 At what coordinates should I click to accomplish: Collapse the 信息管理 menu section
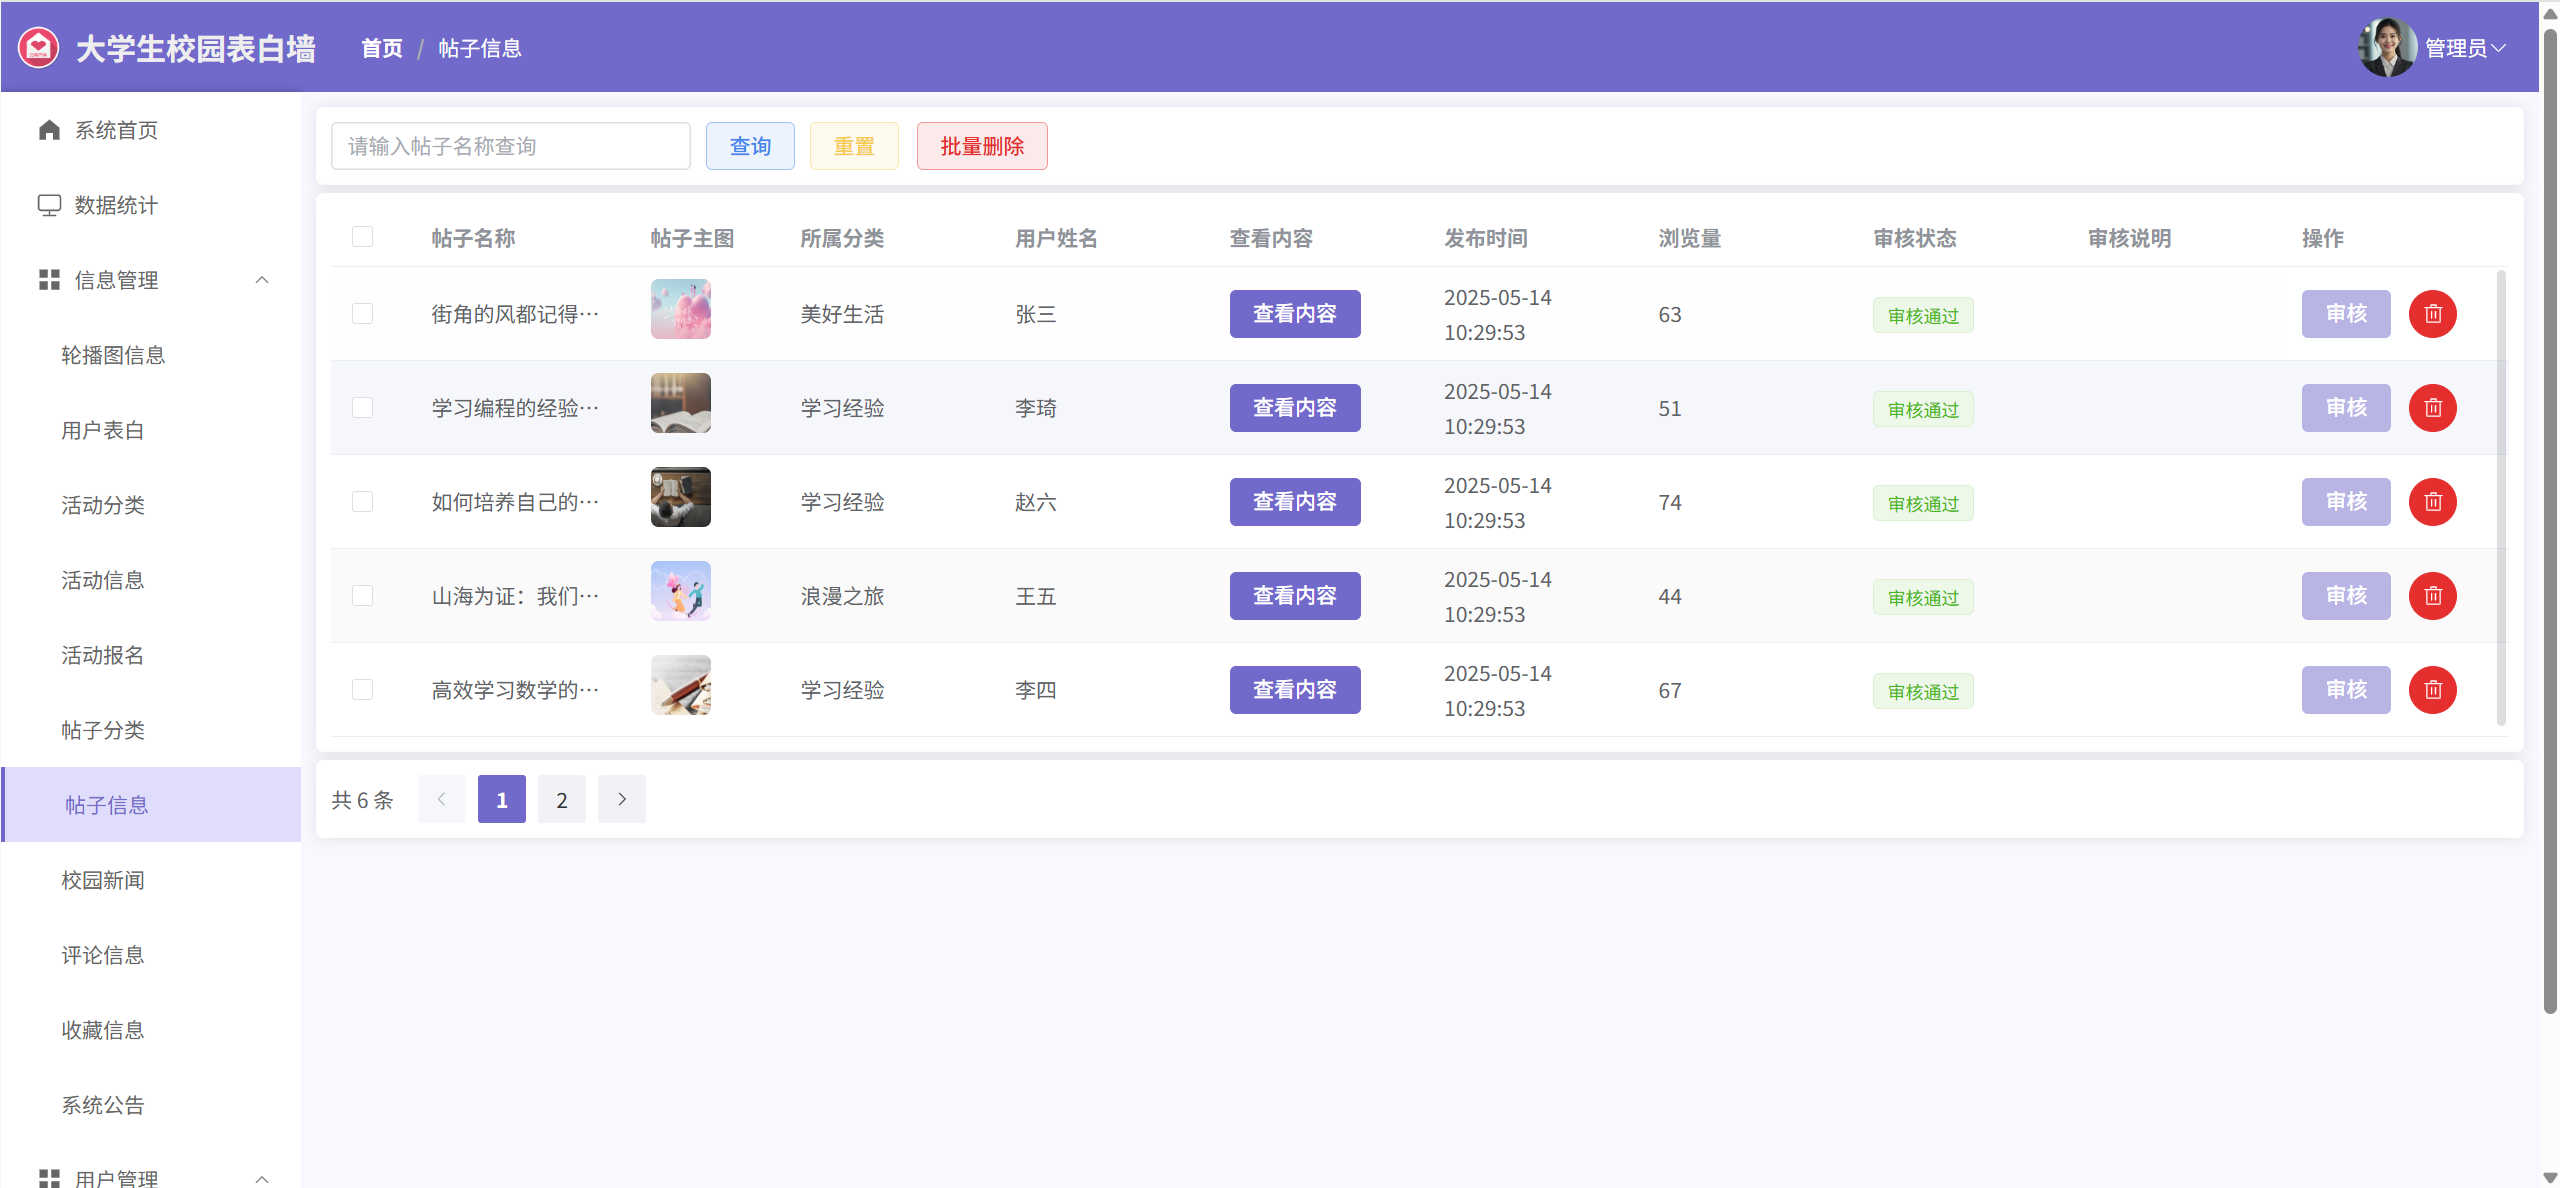pyautogui.click(x=262, y=280)
